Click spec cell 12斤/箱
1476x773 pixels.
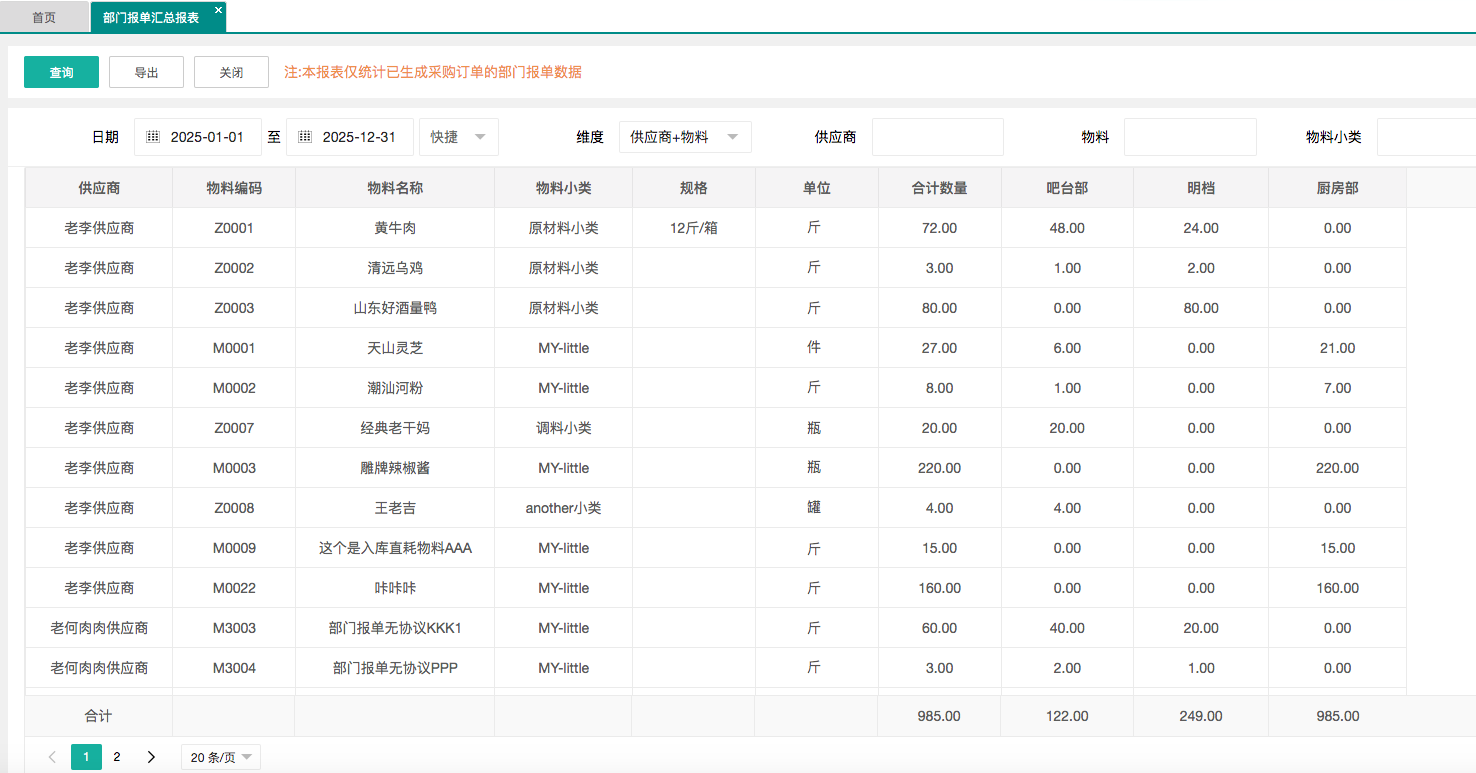(x=694, y=228)
